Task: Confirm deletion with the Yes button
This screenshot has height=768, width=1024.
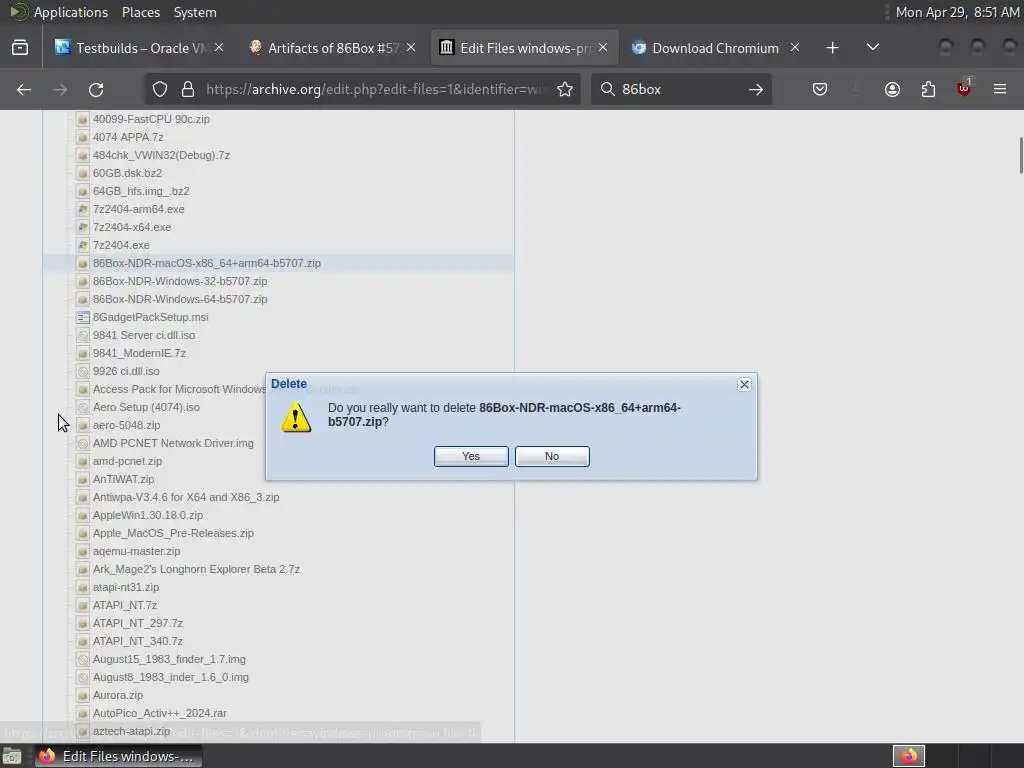Action: pos(471,456)
